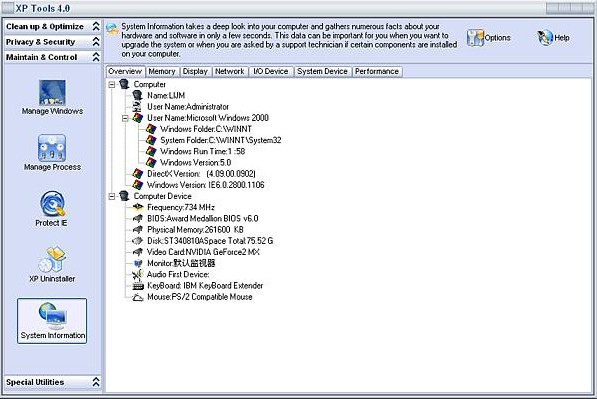Click the speaker icon beside Audio First Device

(x=137, y=274)
